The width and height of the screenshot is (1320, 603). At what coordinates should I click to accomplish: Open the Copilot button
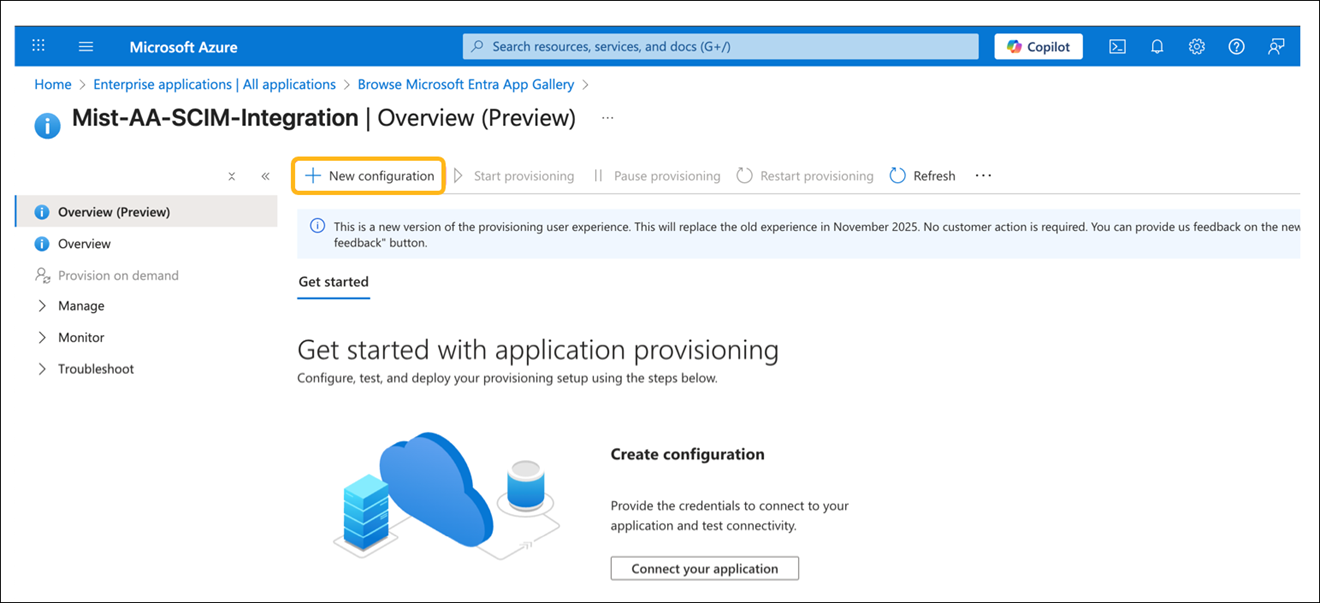pyautogui.click(x=1038, y=46)
